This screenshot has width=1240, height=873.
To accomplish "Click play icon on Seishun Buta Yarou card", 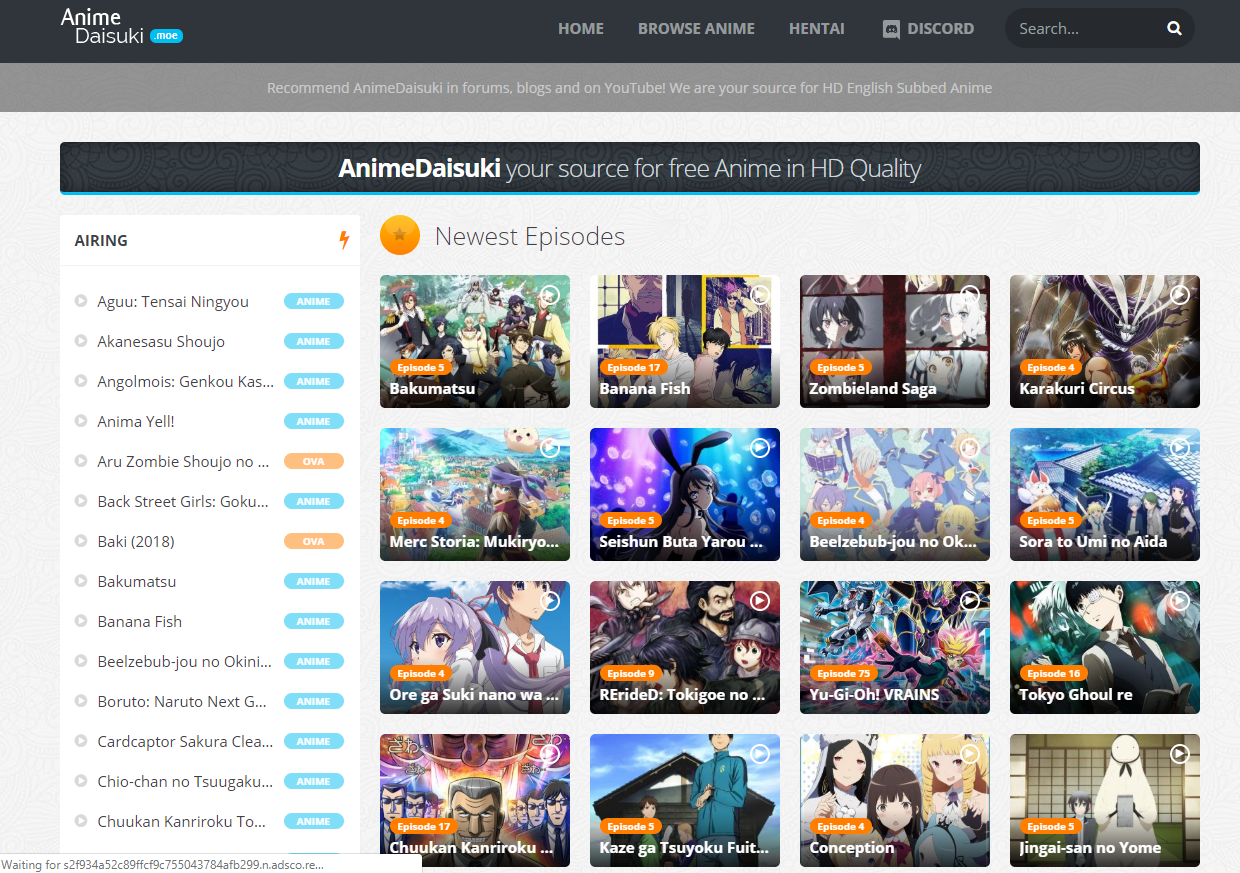I will click(x=760, y=448).
